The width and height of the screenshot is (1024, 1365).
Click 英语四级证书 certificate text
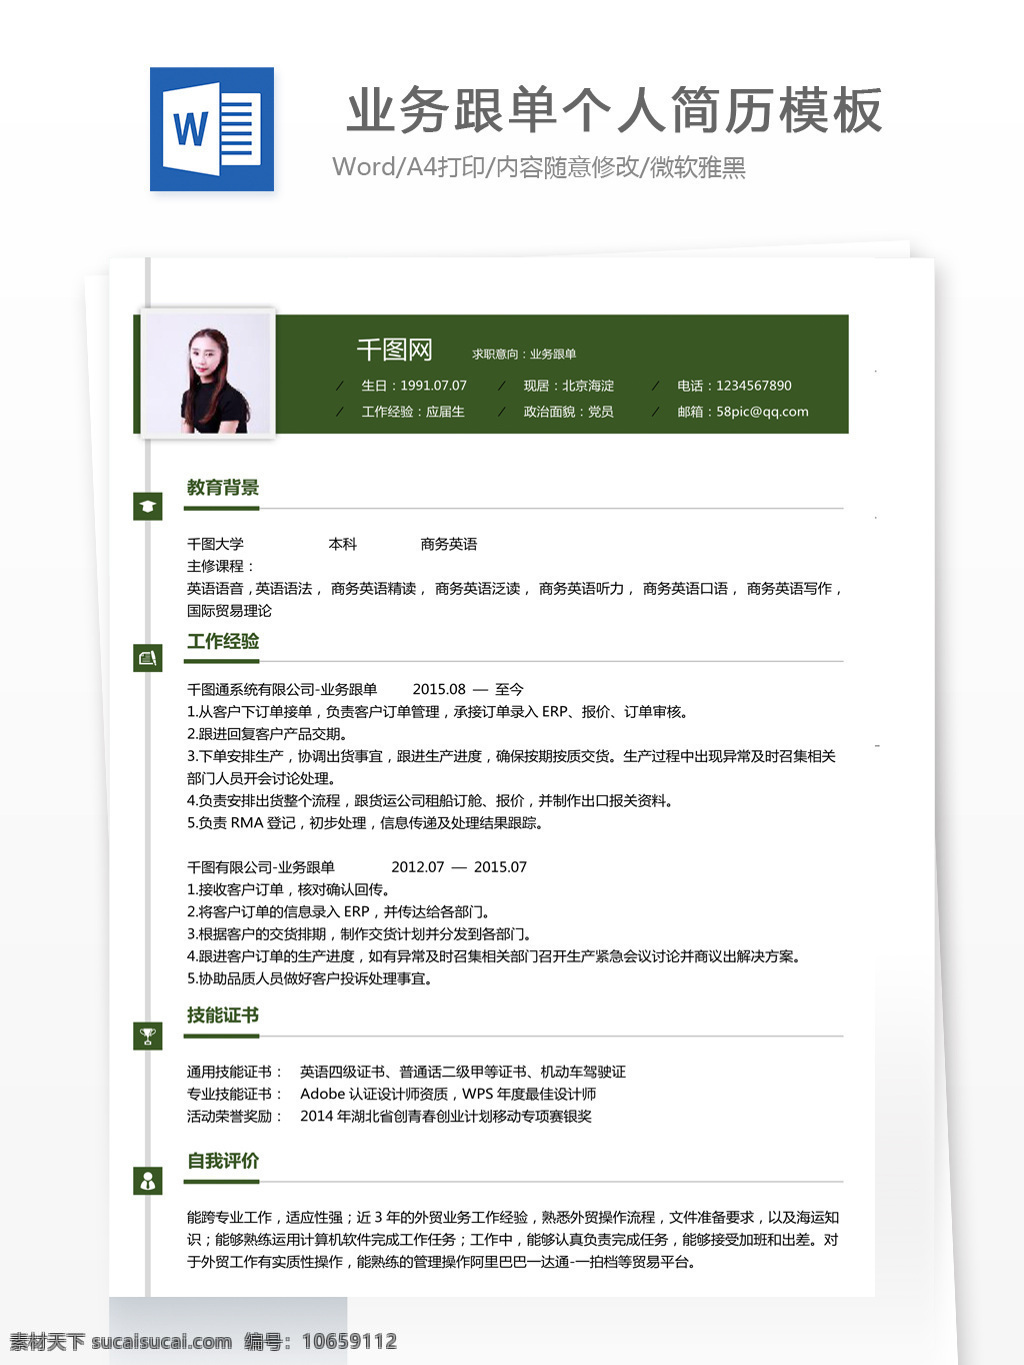(x=342, y=1072)
